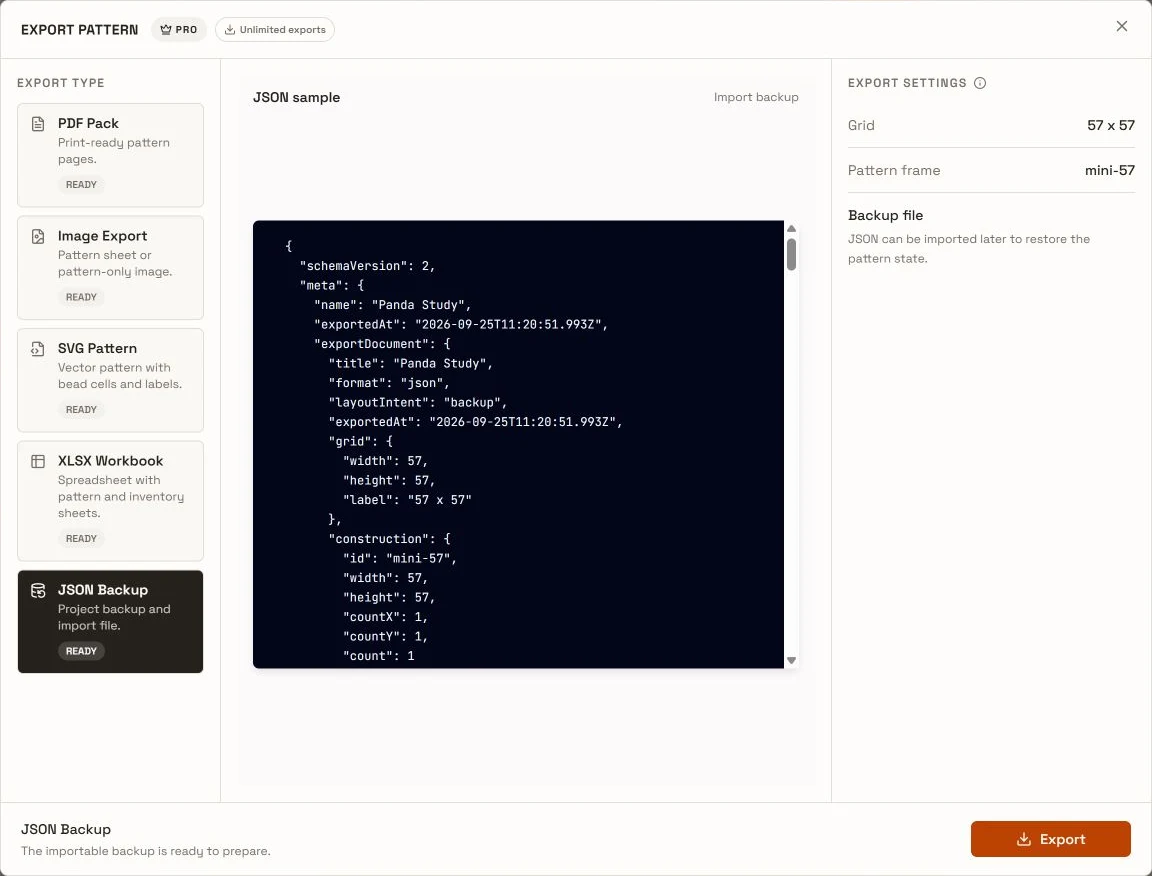Click the Unlimited exports badge
Image resolution: width=1152 pixels, height=876 pixels.
coord(275,29)
